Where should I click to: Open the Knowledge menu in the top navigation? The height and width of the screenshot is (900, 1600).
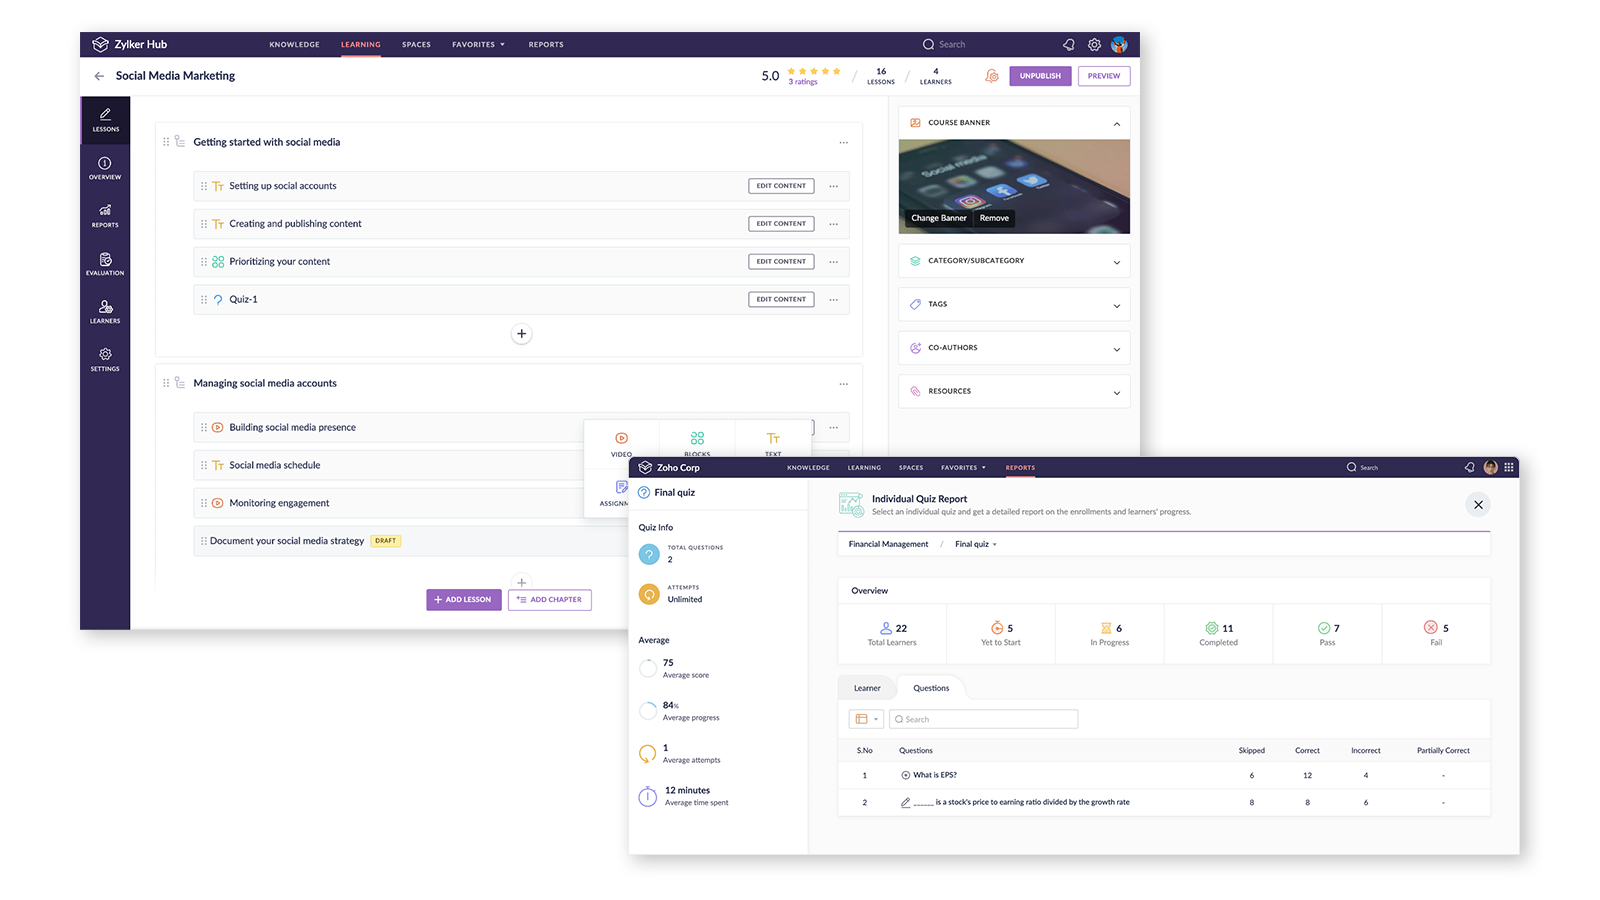pyautogui.click(x=294, y=44)
